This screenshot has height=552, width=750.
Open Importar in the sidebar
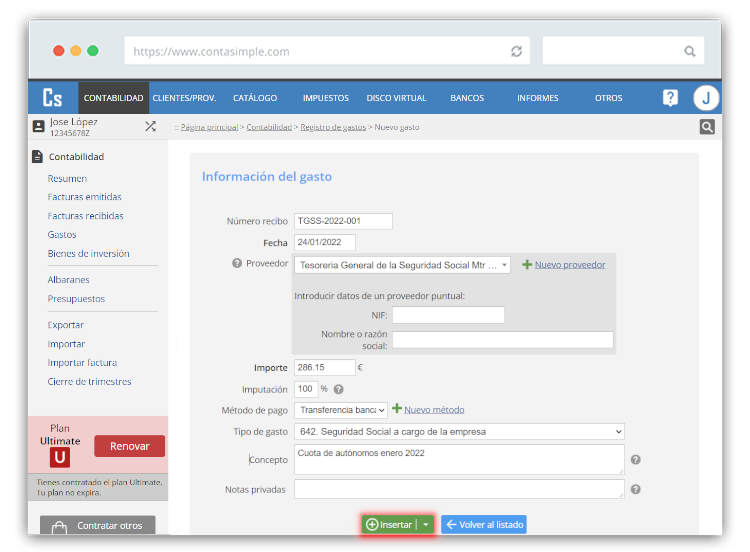[66, 344]
